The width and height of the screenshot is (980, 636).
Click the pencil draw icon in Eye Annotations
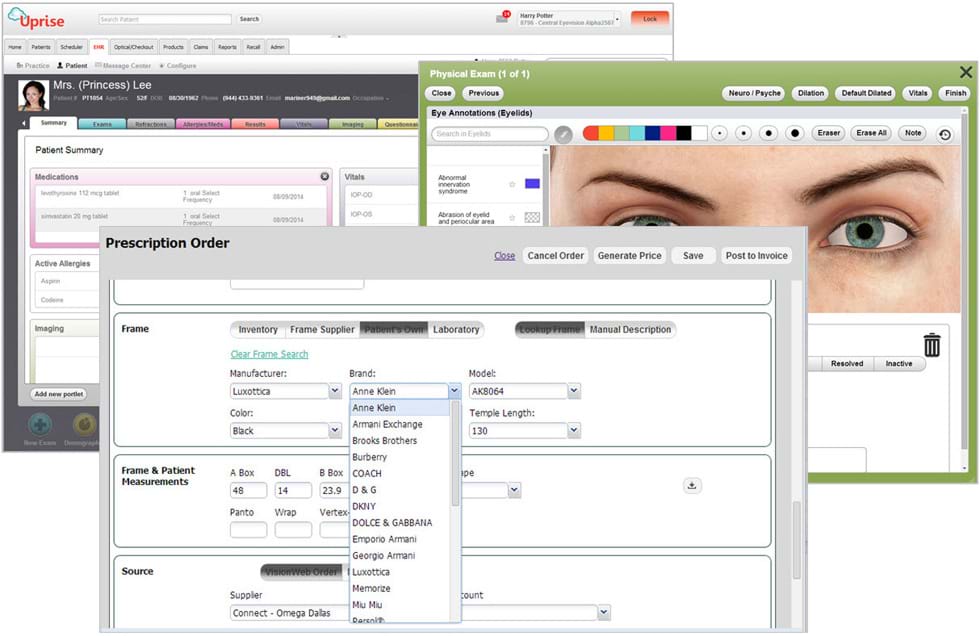563,134
